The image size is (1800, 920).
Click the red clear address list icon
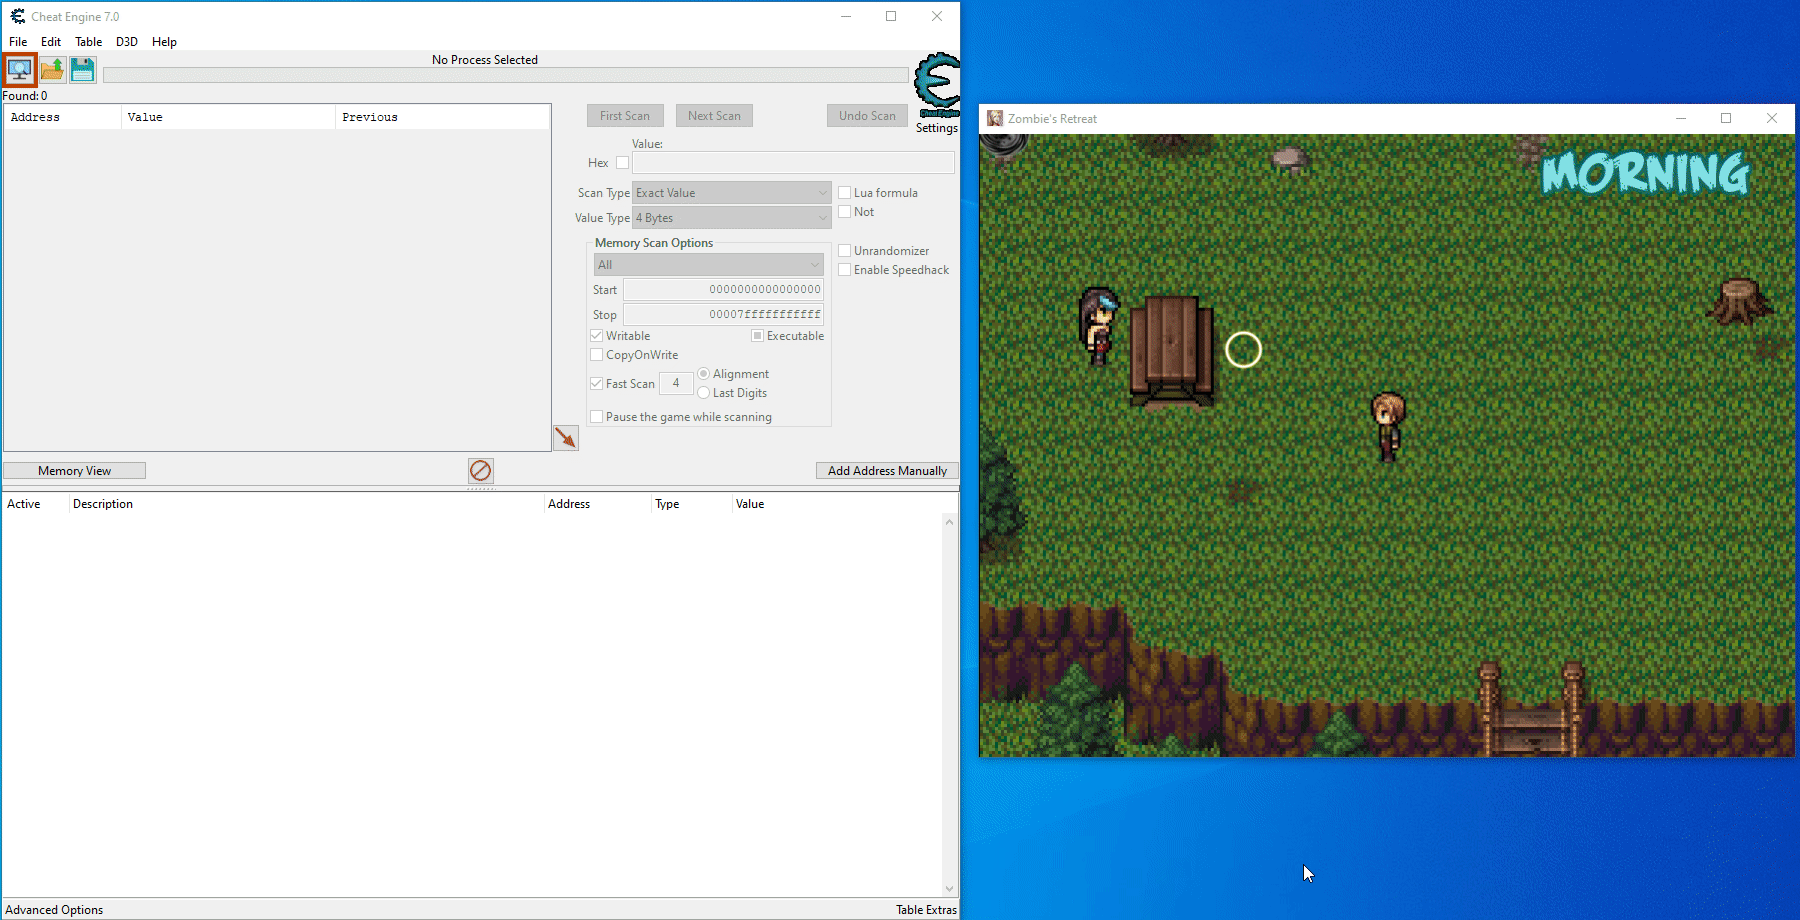coord(481,470)
